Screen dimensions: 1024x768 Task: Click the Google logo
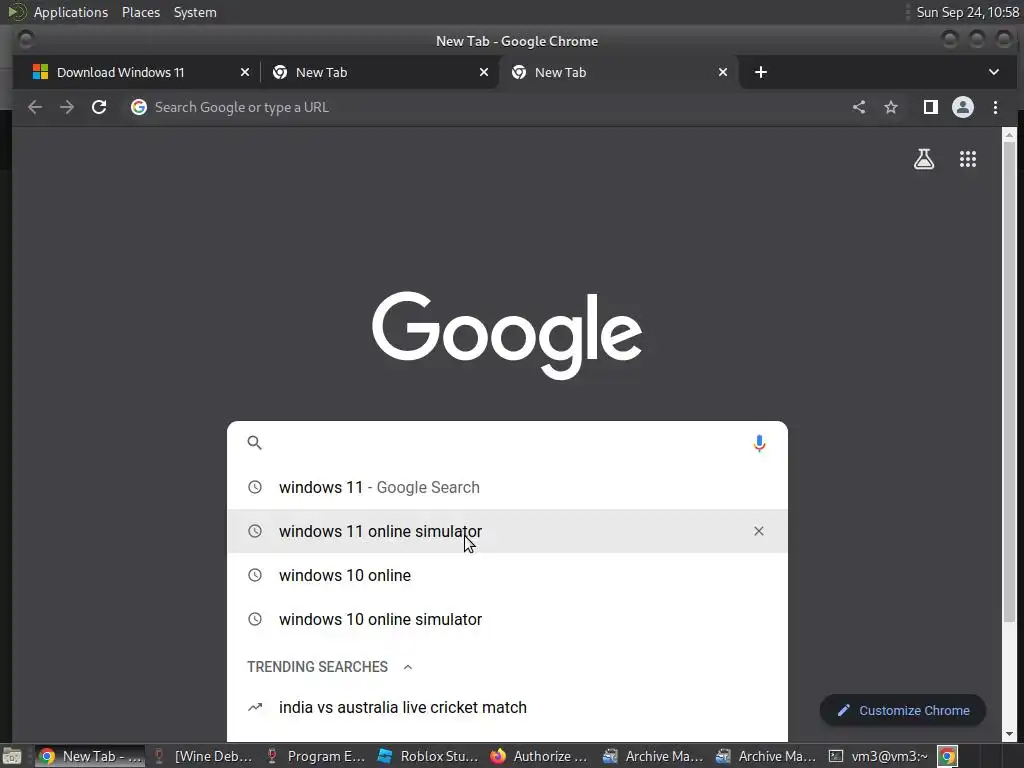pyautogui.click(x=507, y=335)
